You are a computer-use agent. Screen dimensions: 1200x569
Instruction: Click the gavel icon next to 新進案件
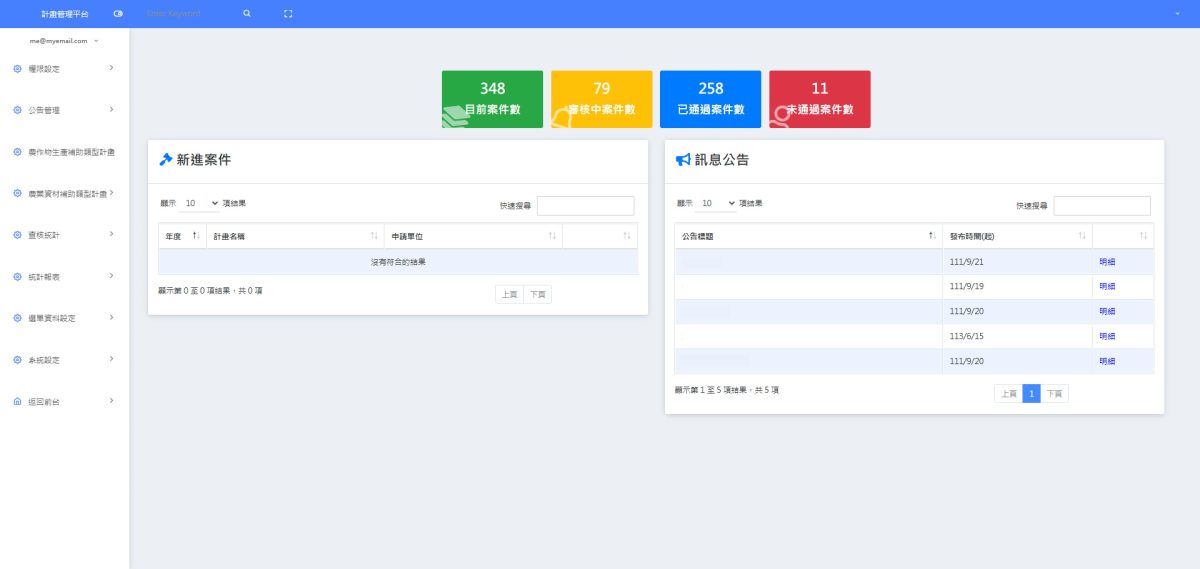[166, 160]
